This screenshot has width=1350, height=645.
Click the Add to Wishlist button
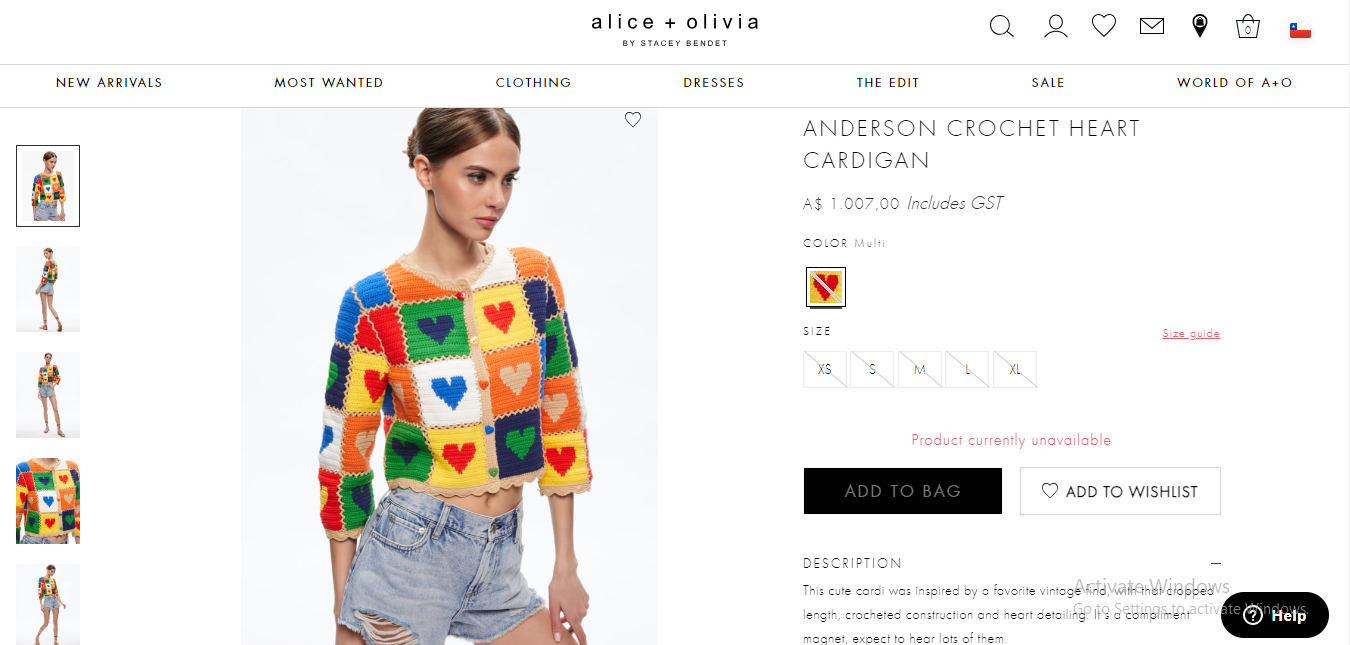tap(1120, 491)
